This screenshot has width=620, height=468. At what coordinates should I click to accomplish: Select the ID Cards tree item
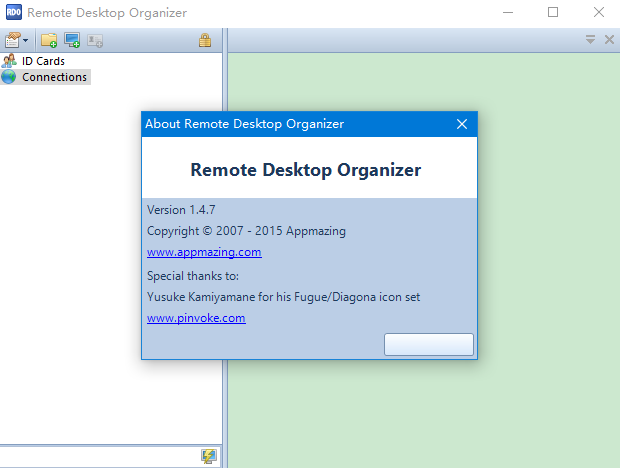pos(43,61)
